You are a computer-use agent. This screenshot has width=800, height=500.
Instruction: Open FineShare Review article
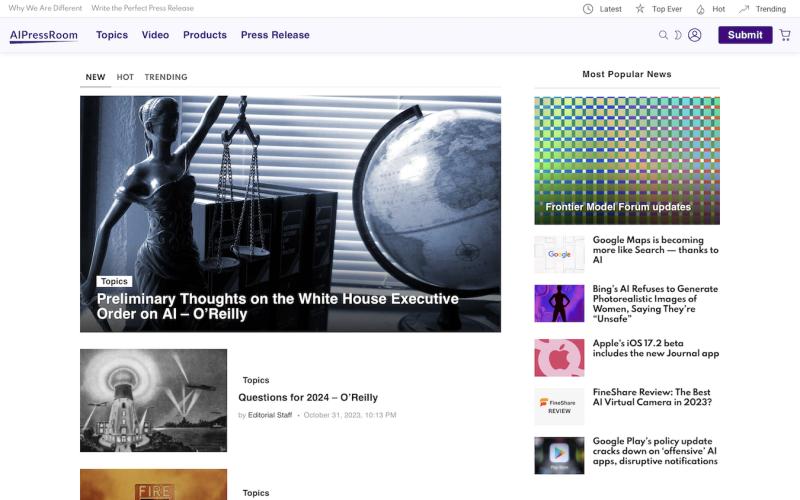click(652, 397)
